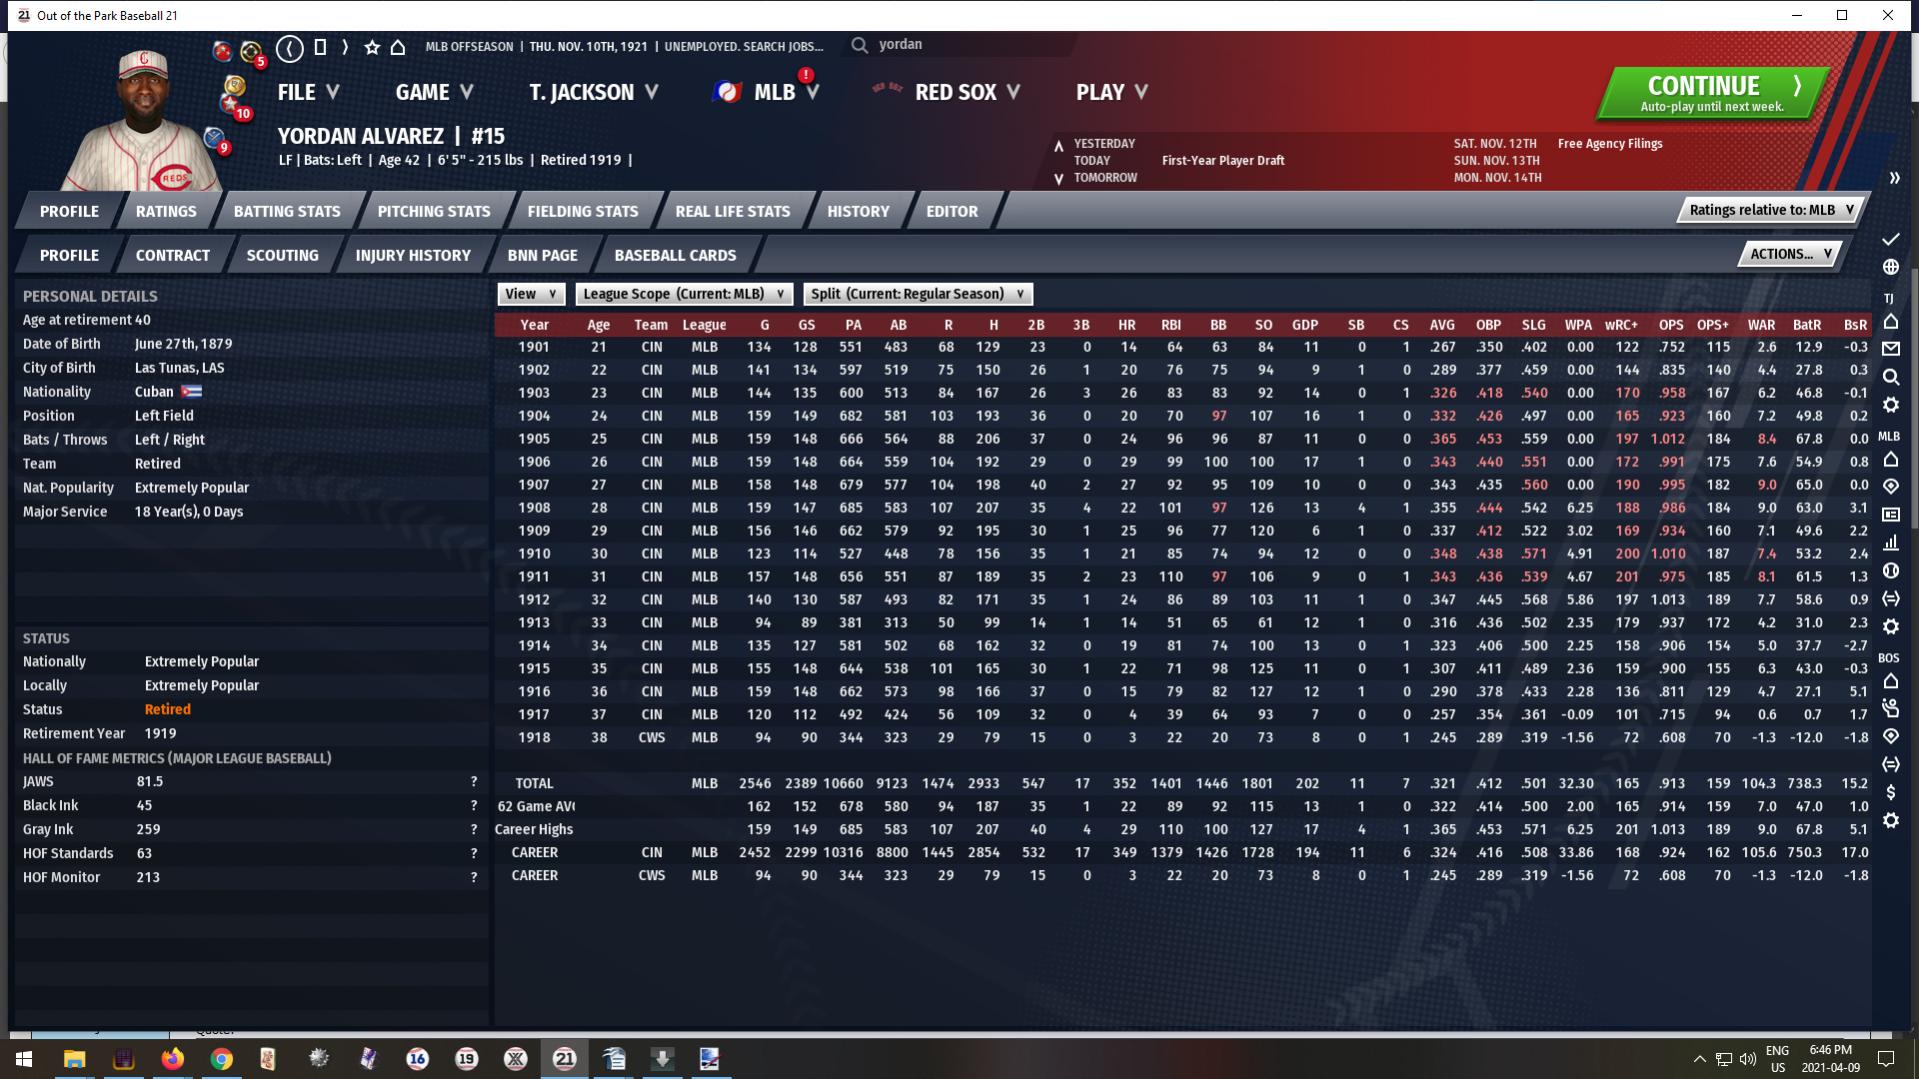Switch to FIELDING STATS tab
1919x1079 pixels.
click(583, 211)
